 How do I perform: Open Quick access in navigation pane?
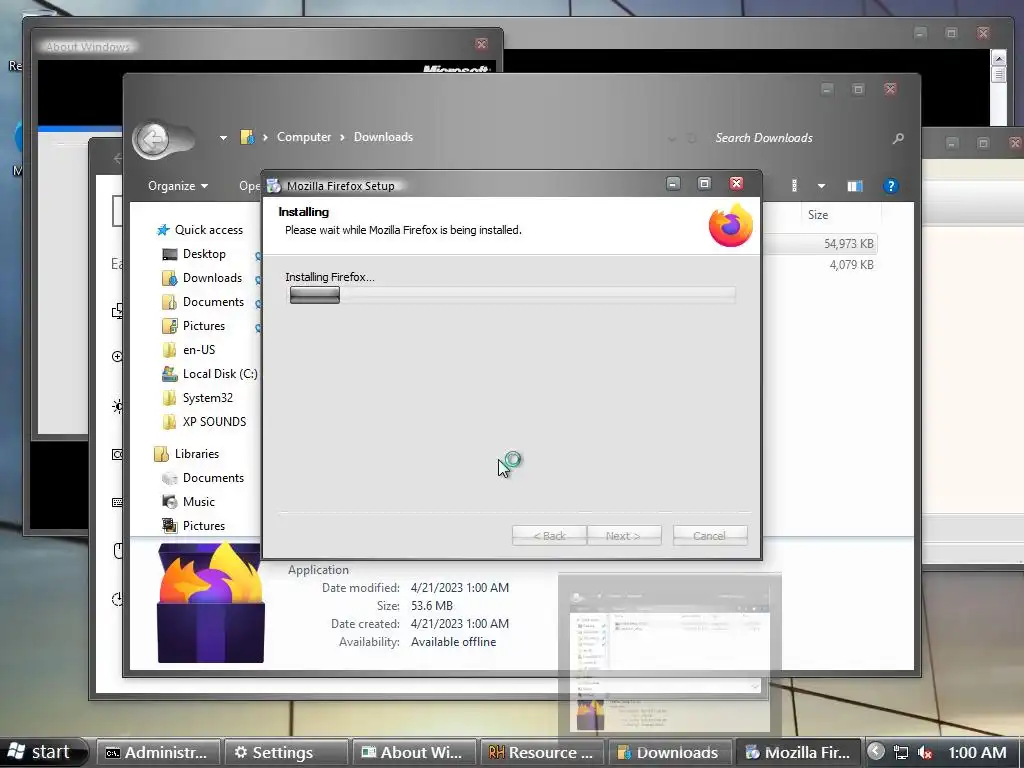tap(208, 230)
